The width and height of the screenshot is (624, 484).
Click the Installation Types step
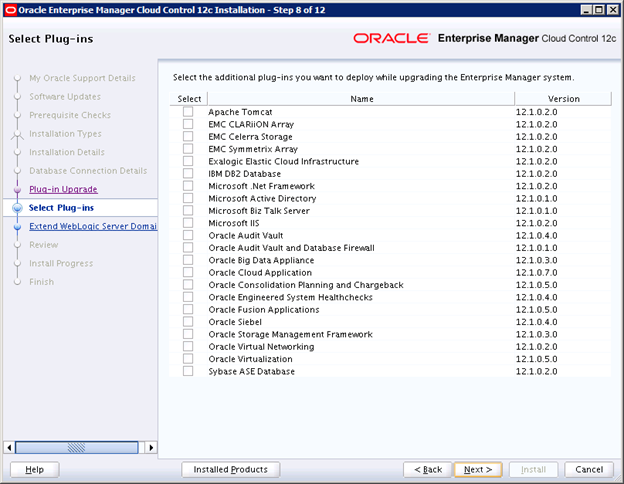click(x=65, y=134)
